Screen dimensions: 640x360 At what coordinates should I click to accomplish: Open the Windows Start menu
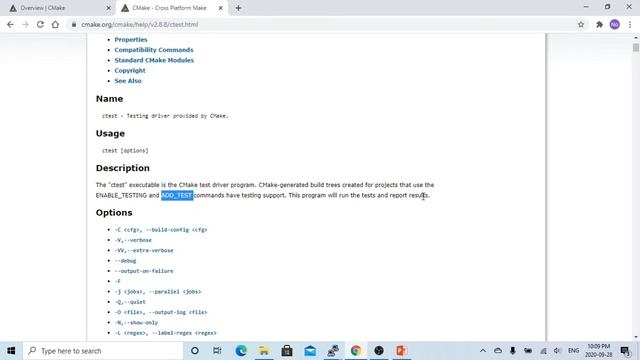click(11, 351)
